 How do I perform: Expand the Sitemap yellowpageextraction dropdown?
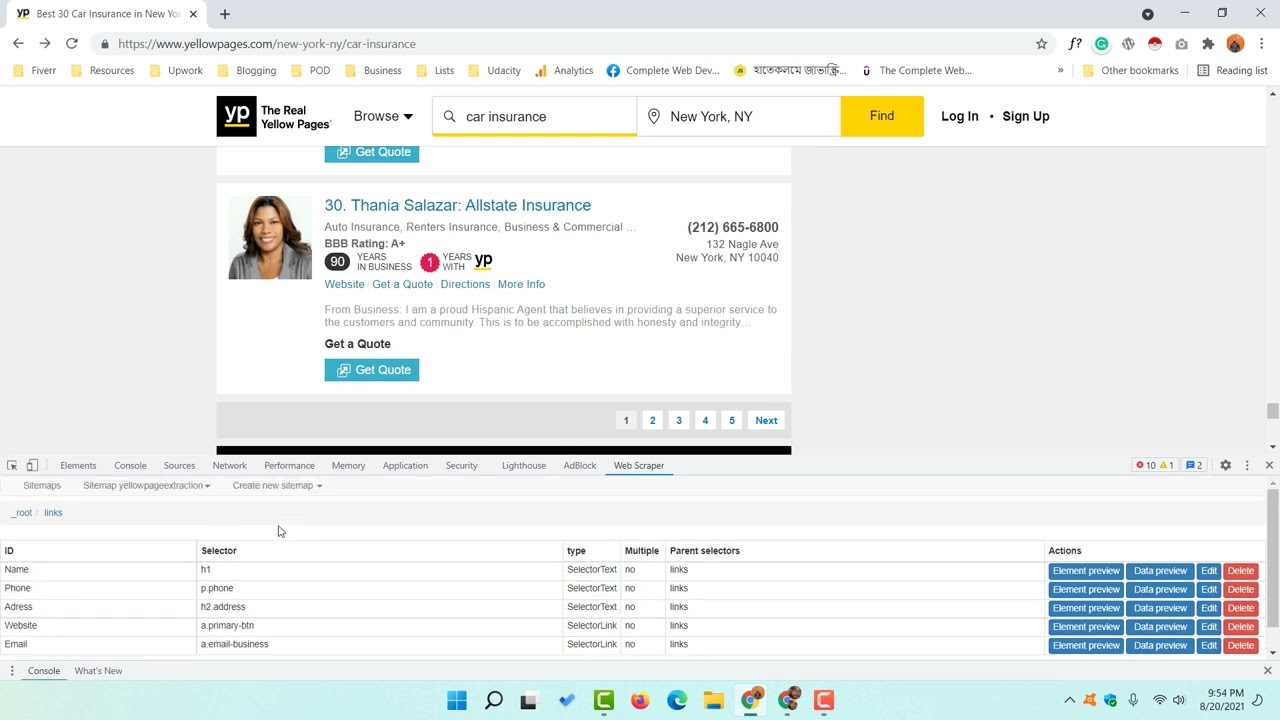pyautogui.click(x=146, y=486)
